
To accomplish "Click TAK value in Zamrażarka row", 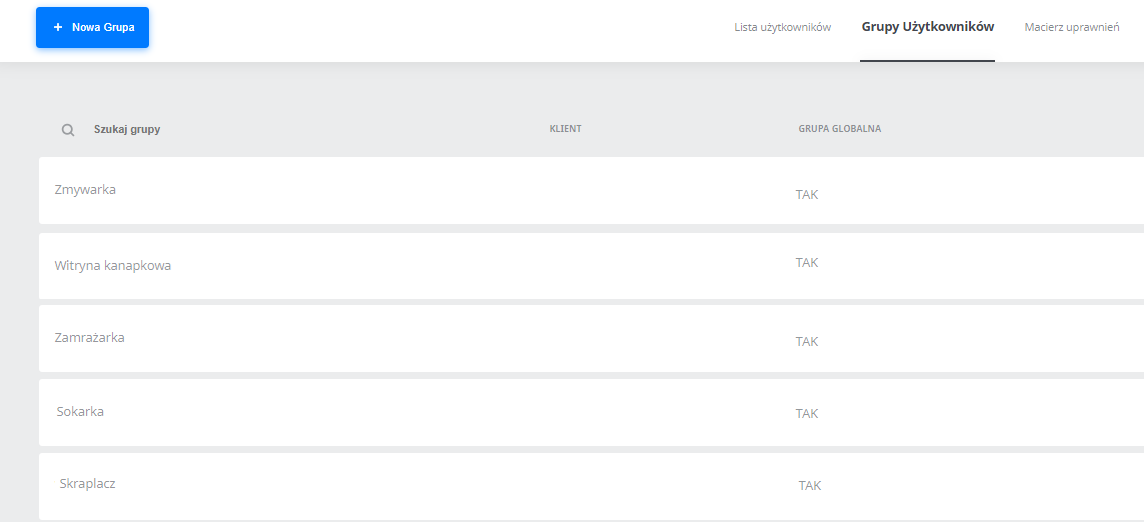I will click(807, 342).
